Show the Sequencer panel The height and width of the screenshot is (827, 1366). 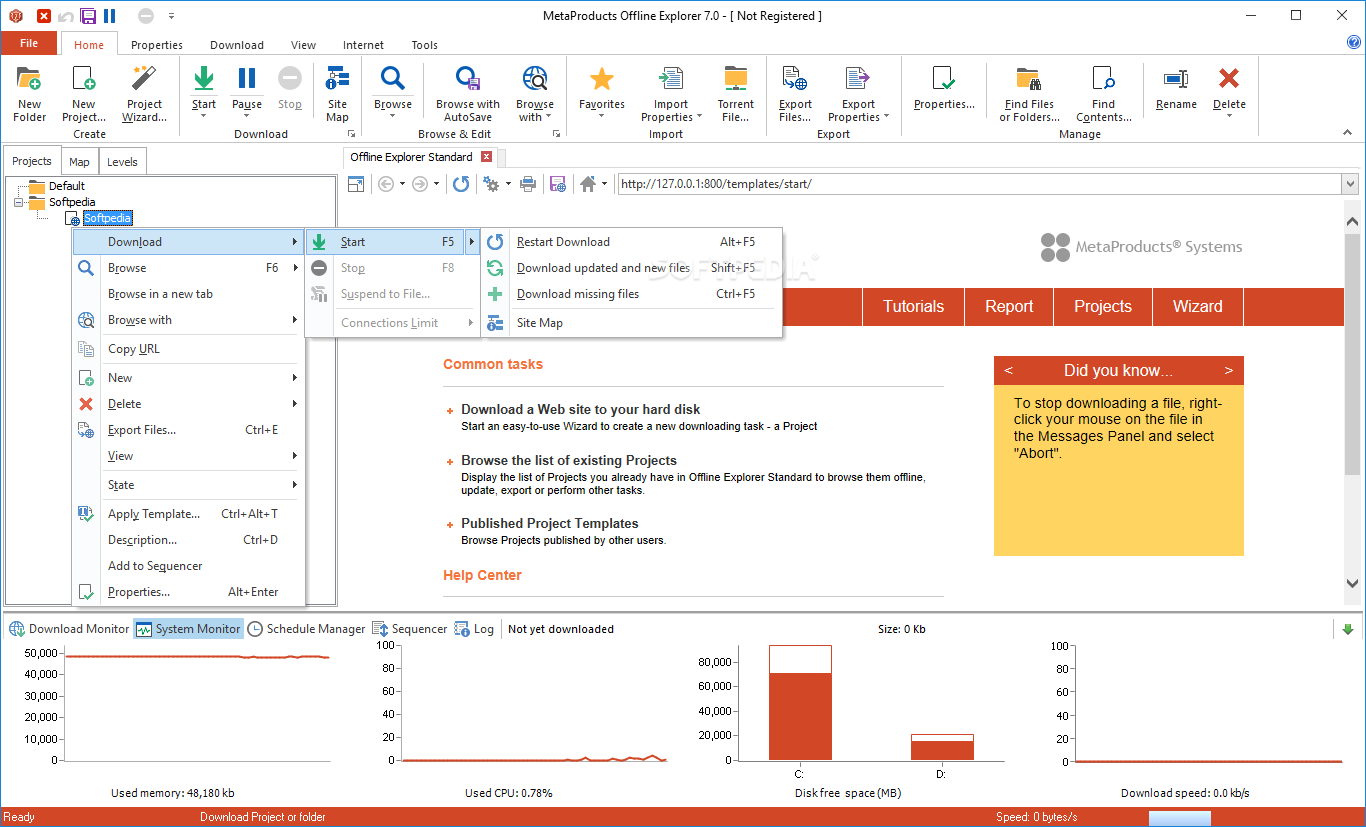[410, 629]
